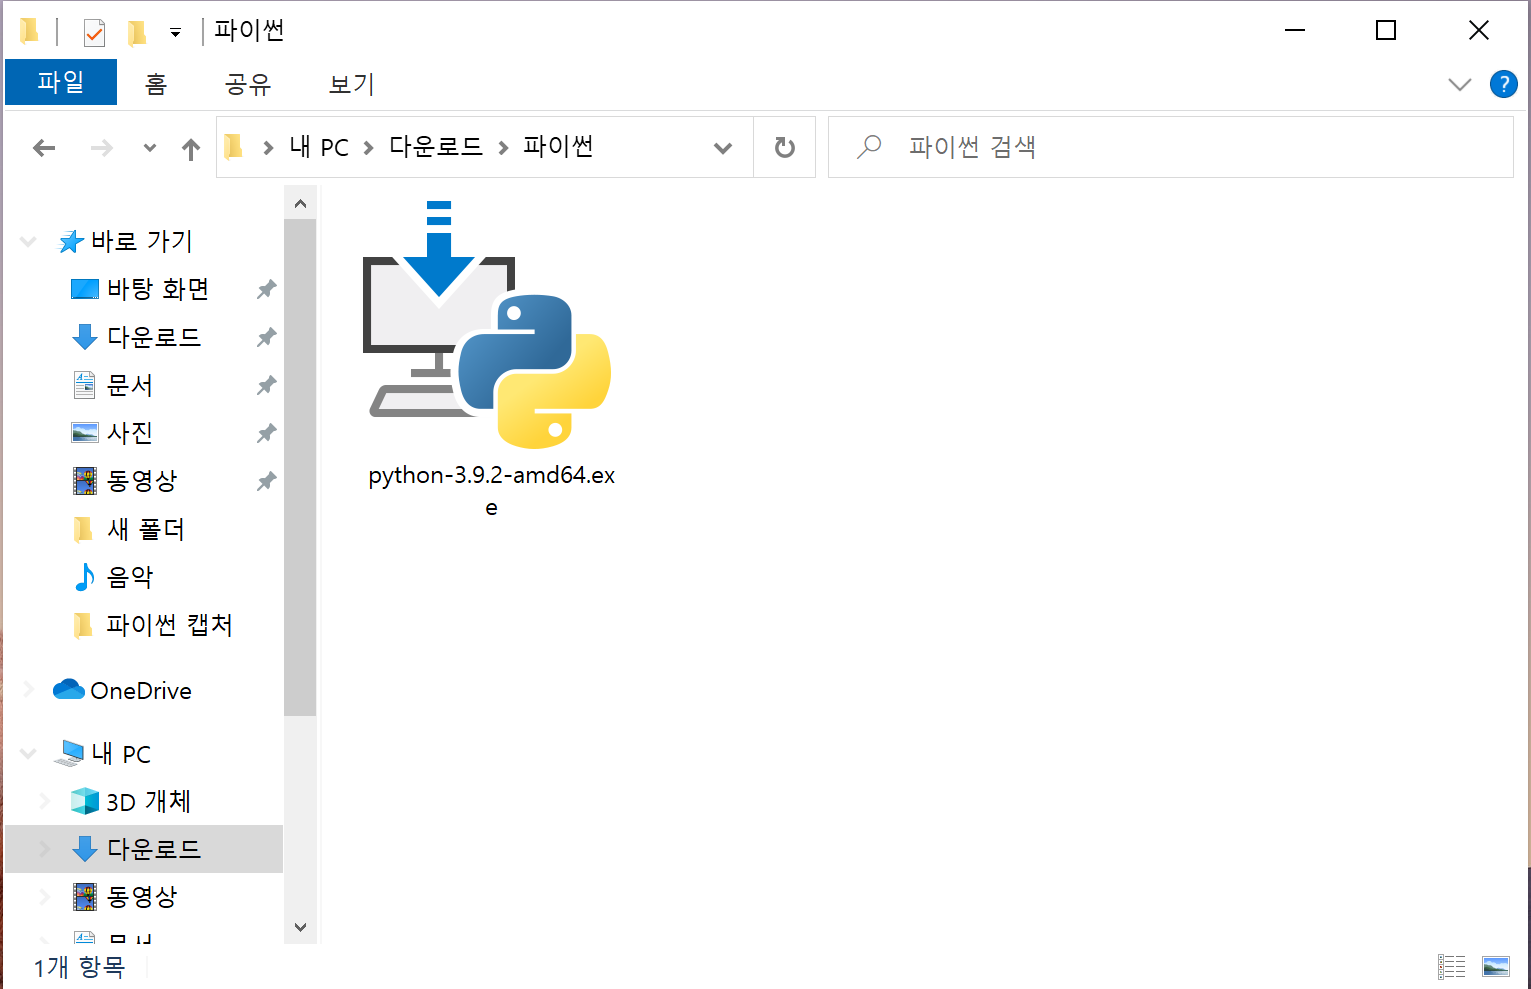
Task: Go up one folder level
Action: (x=191, y=149)
